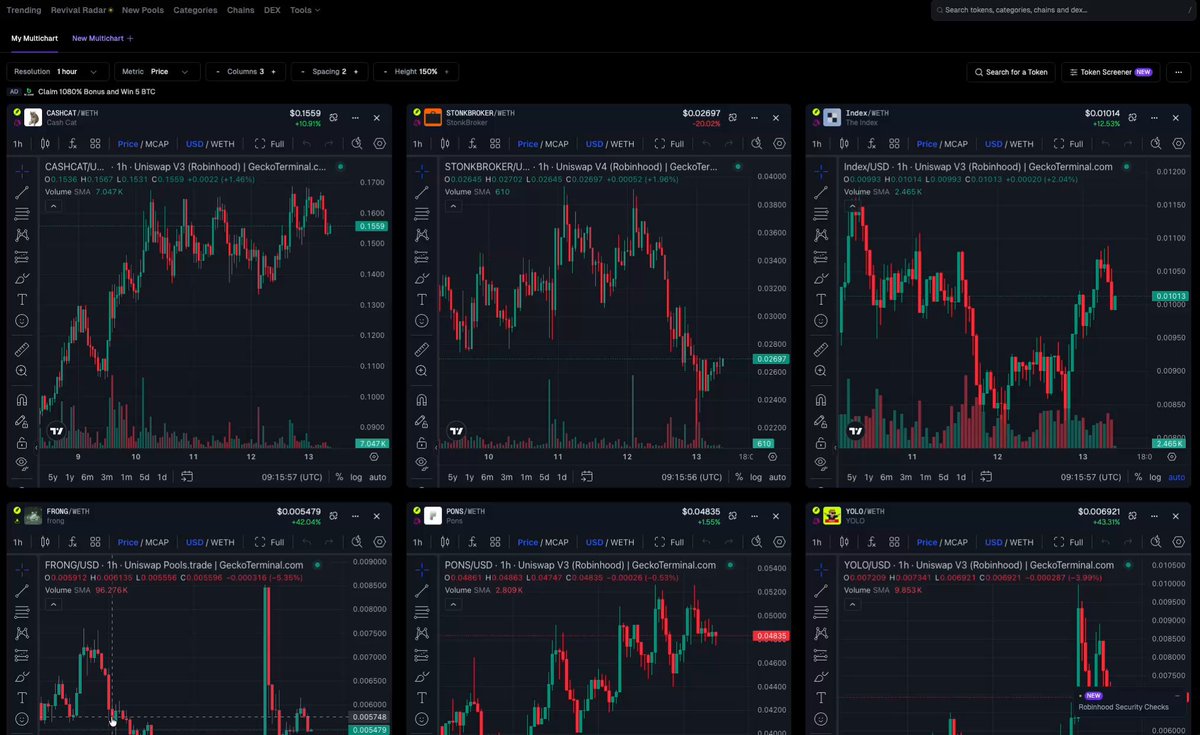
Task: Click swap icon in PONS card header
Action: click(x=734, y=516)
